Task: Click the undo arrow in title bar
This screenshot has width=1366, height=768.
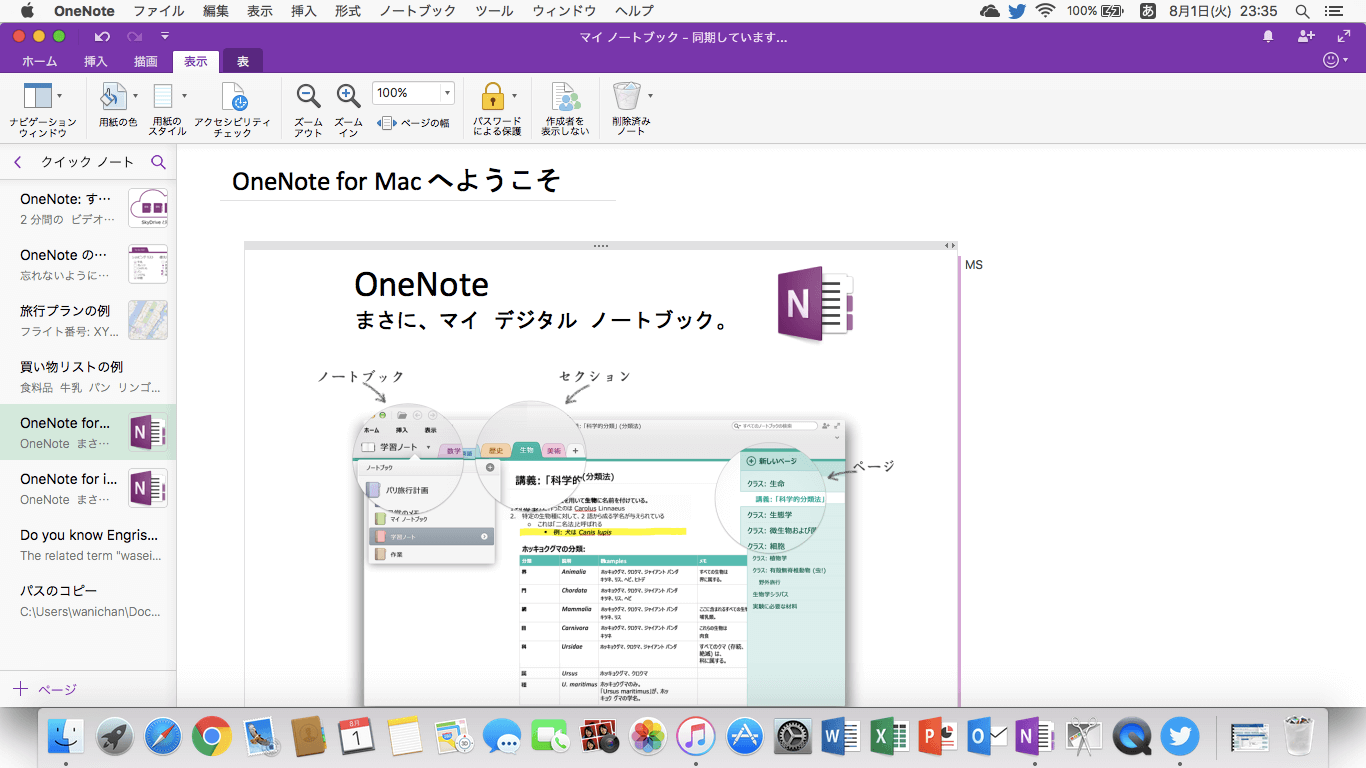Action: point(102,37)
